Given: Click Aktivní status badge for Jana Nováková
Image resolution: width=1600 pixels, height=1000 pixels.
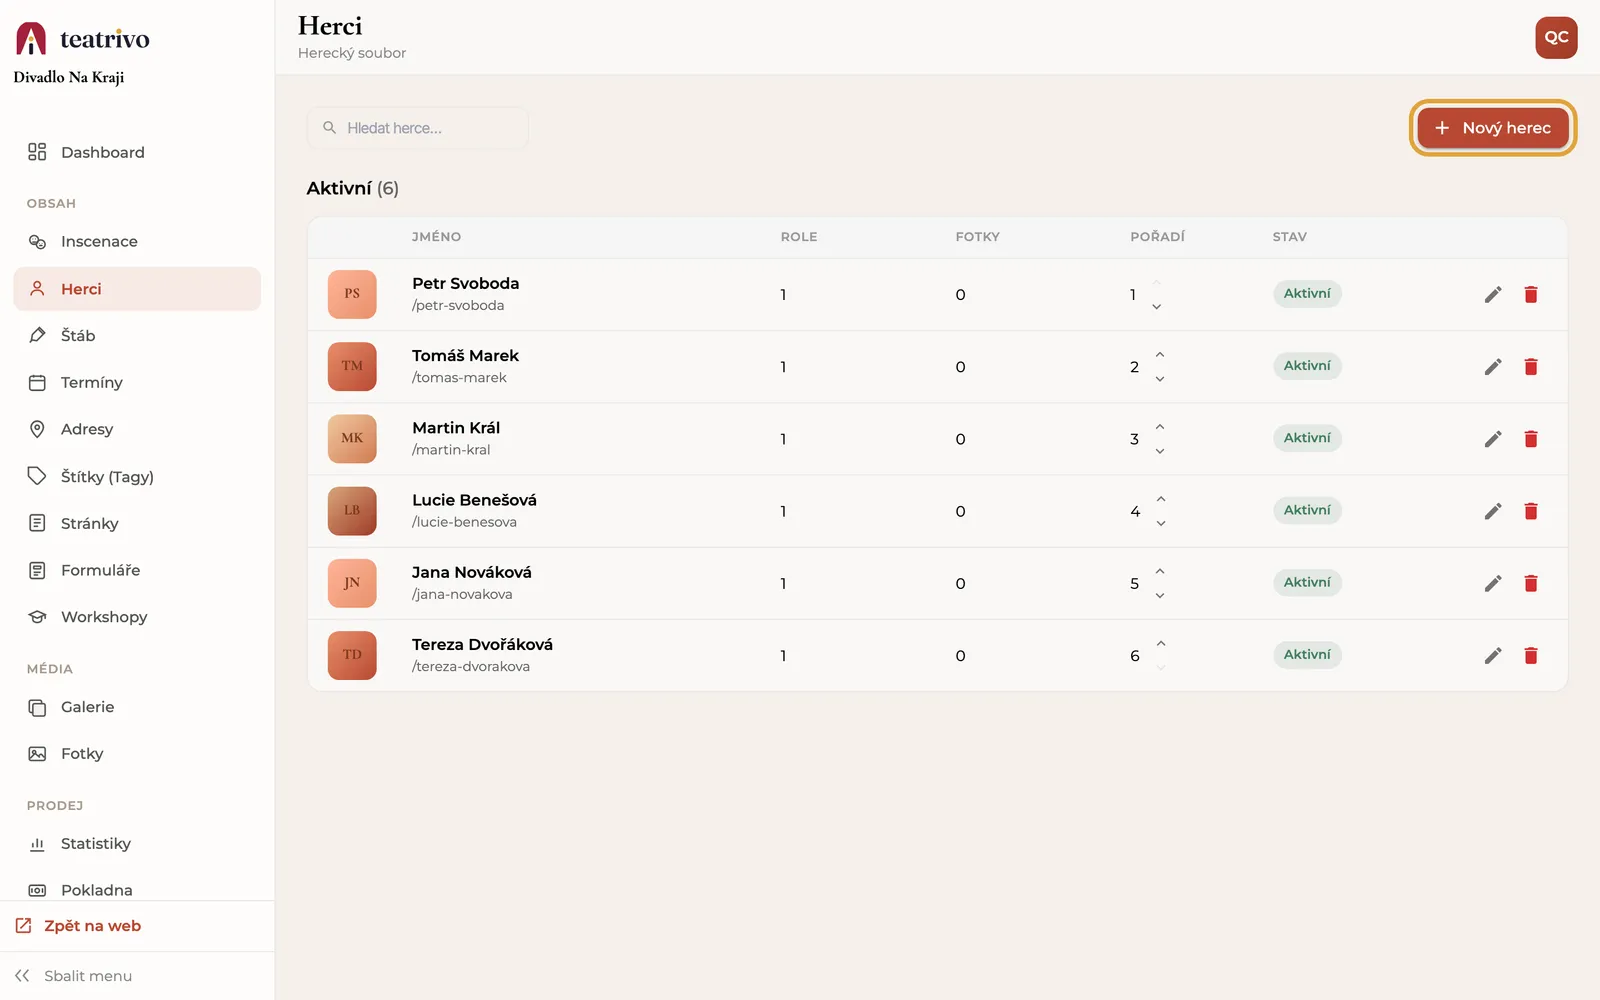Looking at the screenshot, I should tap(1307, 582).
